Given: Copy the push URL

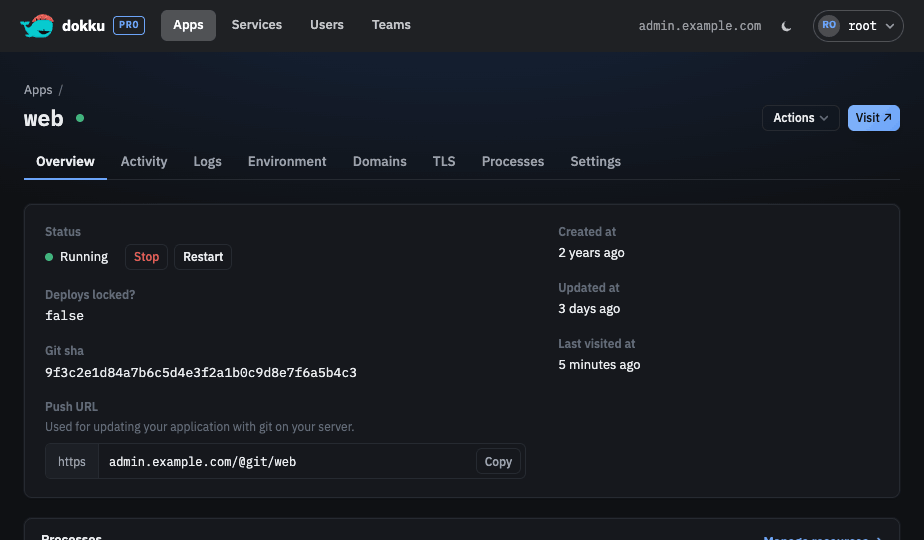Looking at the screenshot, I should (x=498, y=462).
